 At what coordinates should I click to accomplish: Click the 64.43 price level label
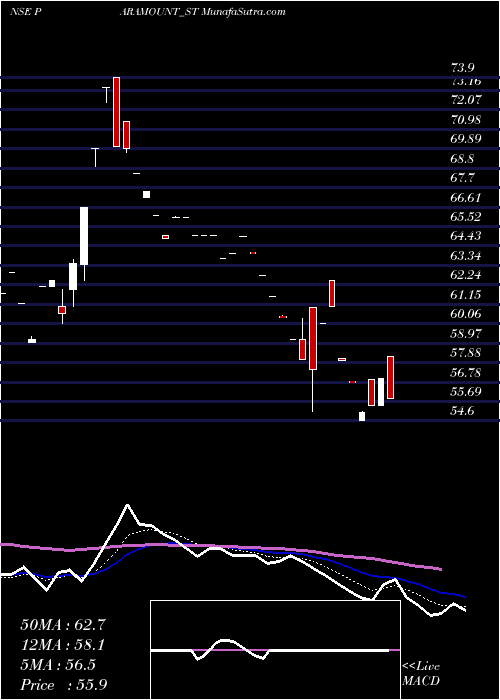point(467,236)
